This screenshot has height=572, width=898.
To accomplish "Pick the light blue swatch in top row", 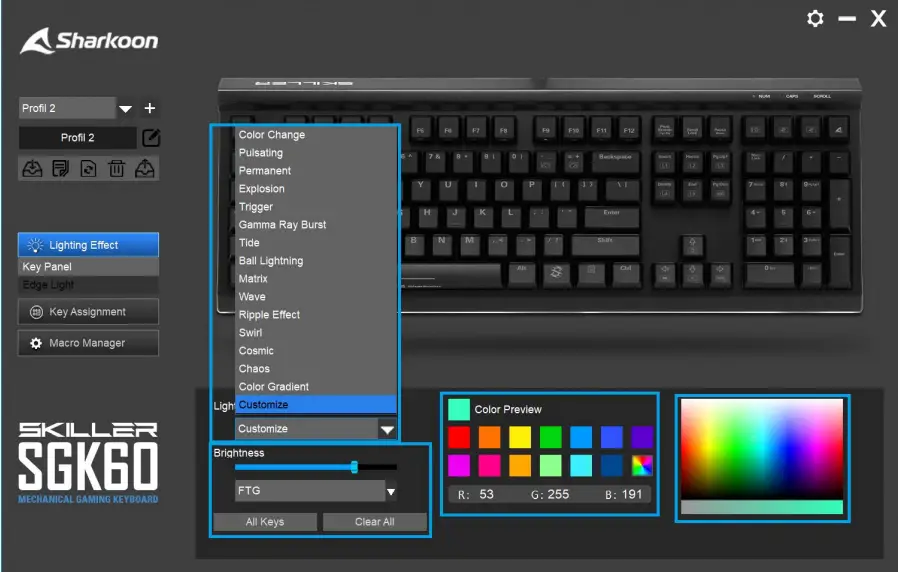I will (581, 437).
